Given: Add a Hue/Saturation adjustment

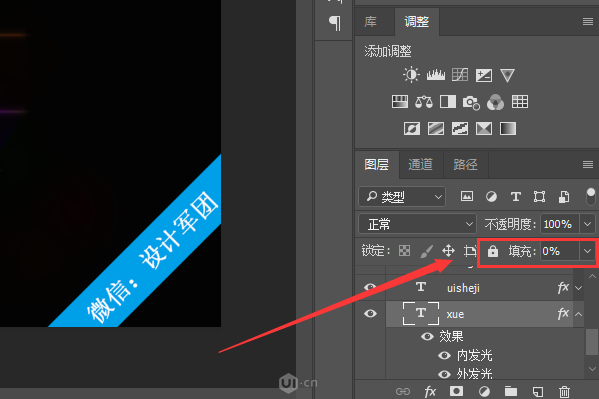Looking at the screenshot, I should (x=400, y=102).
